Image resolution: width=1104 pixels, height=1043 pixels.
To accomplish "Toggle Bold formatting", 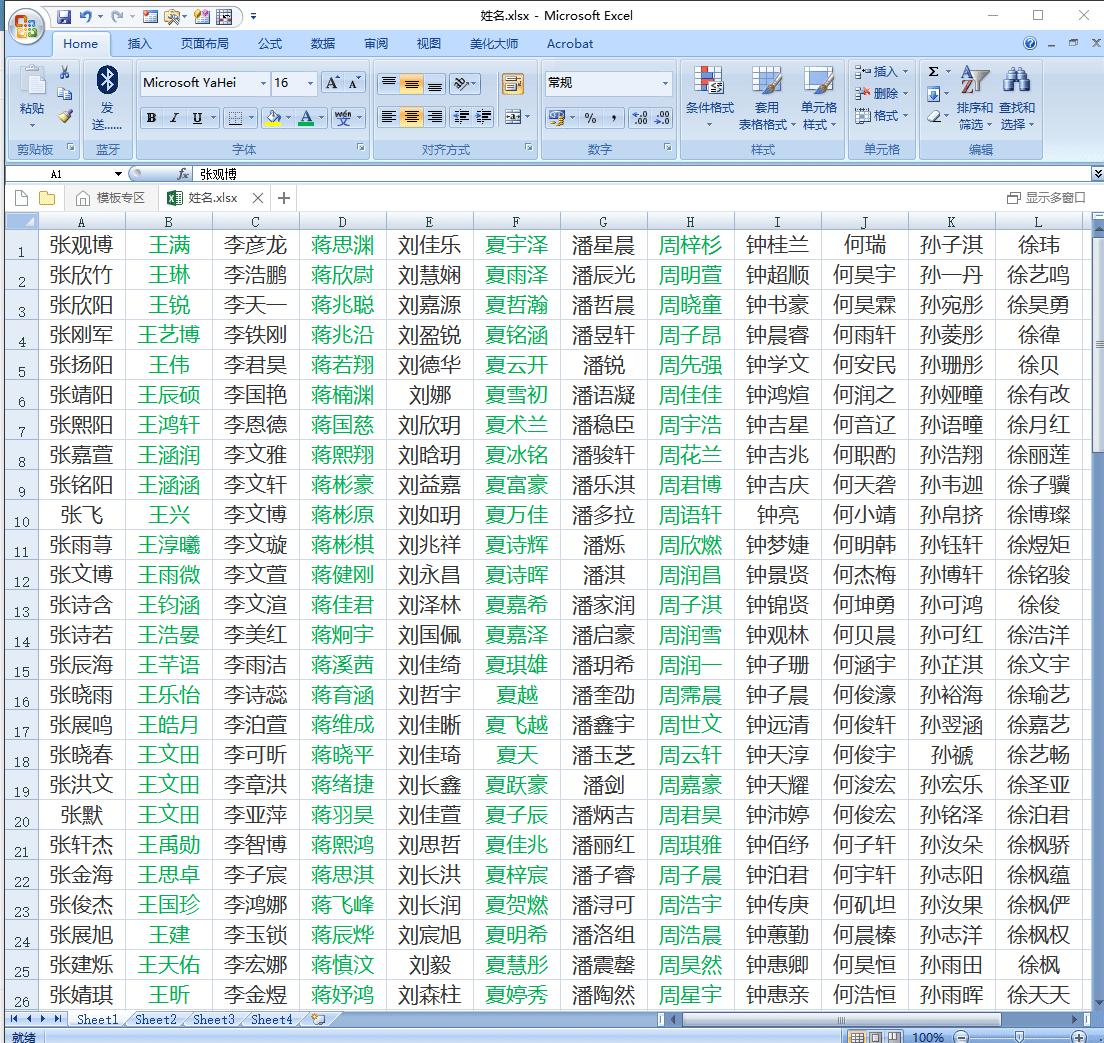I will [x=151, y=118].
